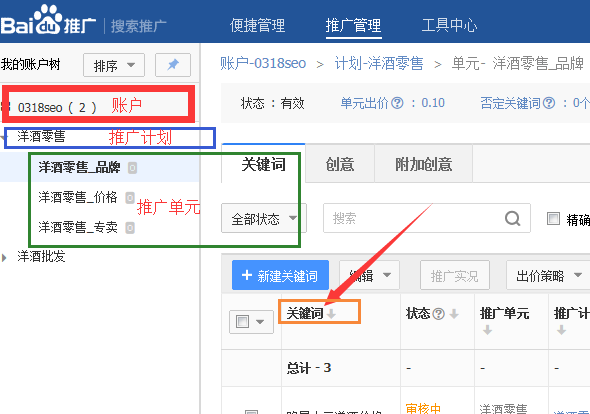Open the 全部状态 filter dropdown
The width and height of the screenshot is (590, 414).
click(x=264, y=218)
